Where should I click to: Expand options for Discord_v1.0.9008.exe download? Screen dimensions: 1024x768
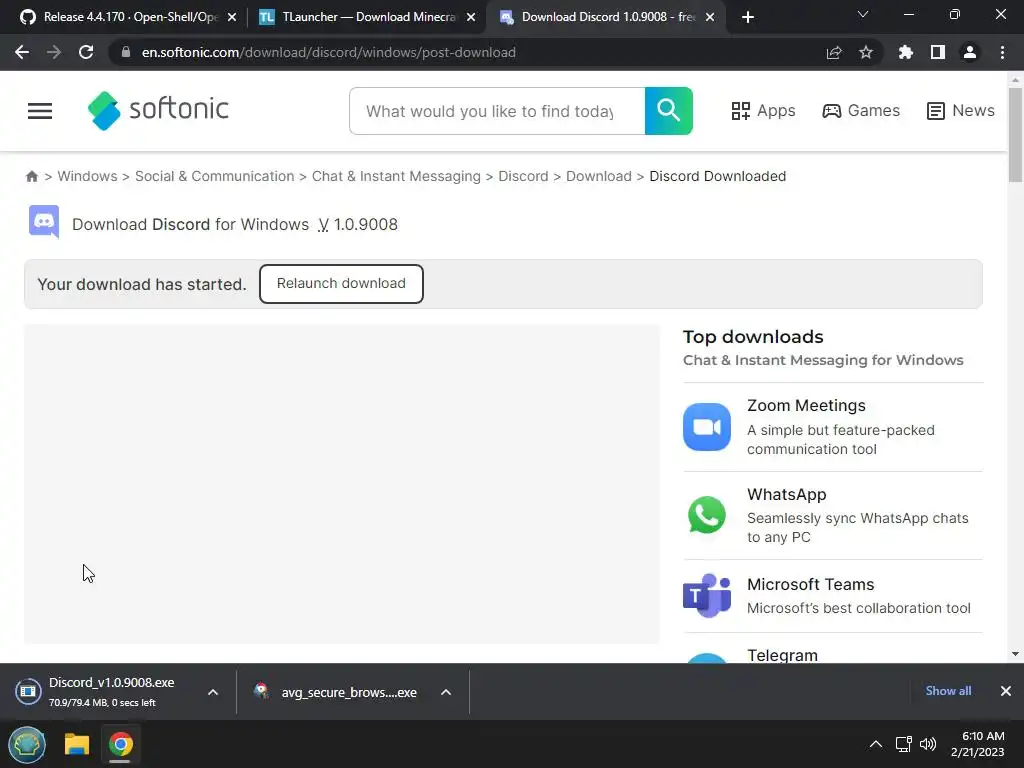click(x=213, y=692)
